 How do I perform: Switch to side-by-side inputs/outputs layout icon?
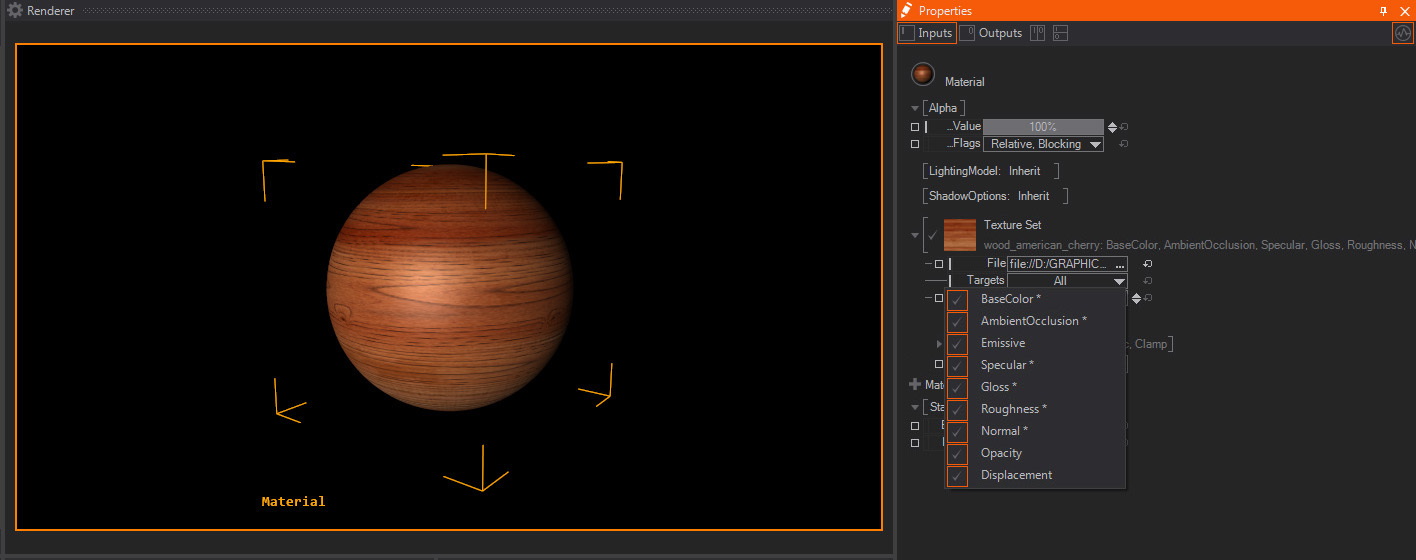[x=1038, y=33]
